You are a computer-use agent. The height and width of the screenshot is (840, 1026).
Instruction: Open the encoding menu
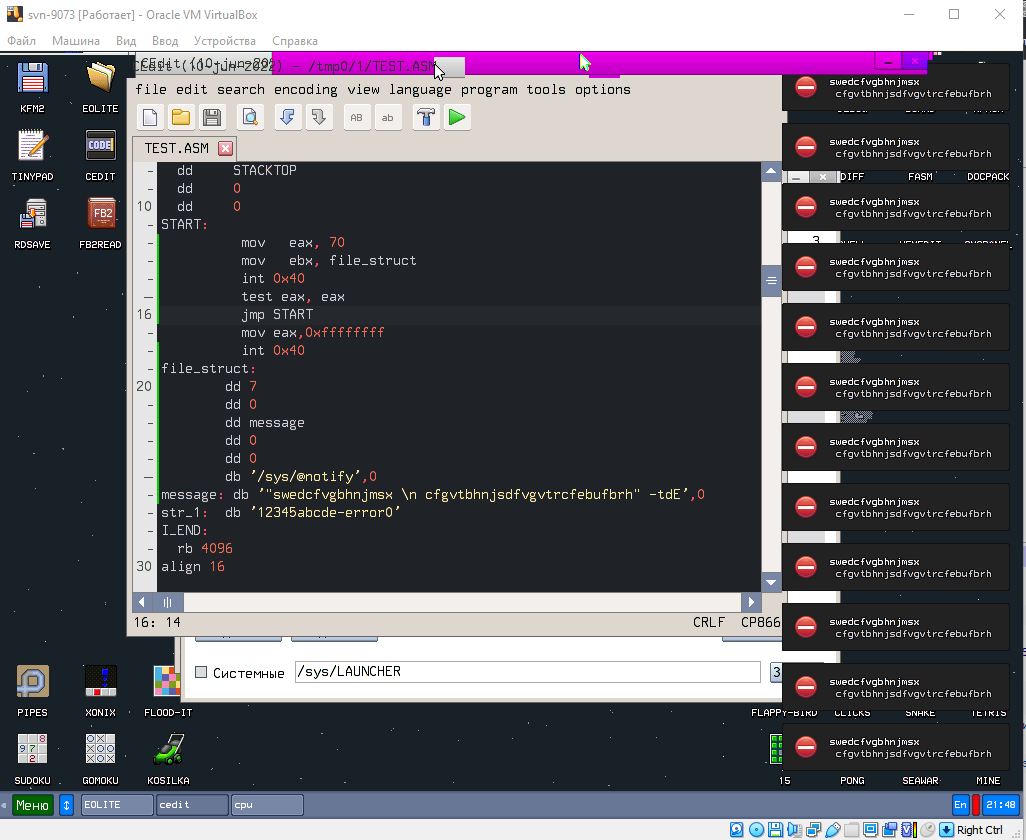(x=305, y=89)
